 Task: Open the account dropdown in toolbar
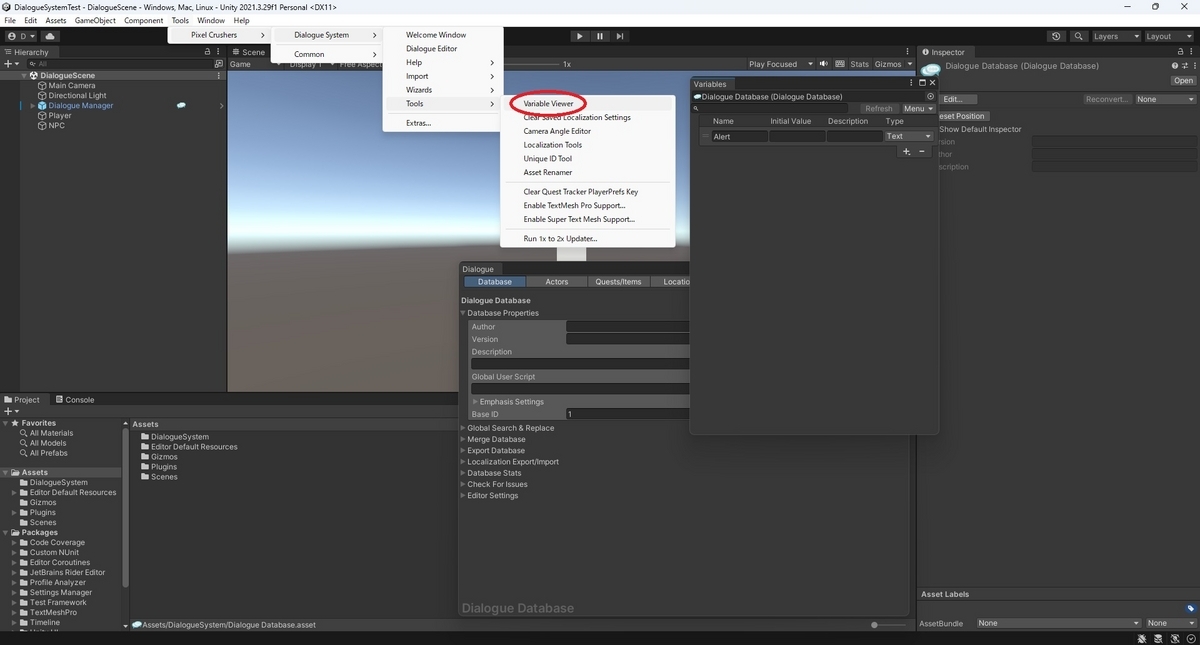coord(19,36)
